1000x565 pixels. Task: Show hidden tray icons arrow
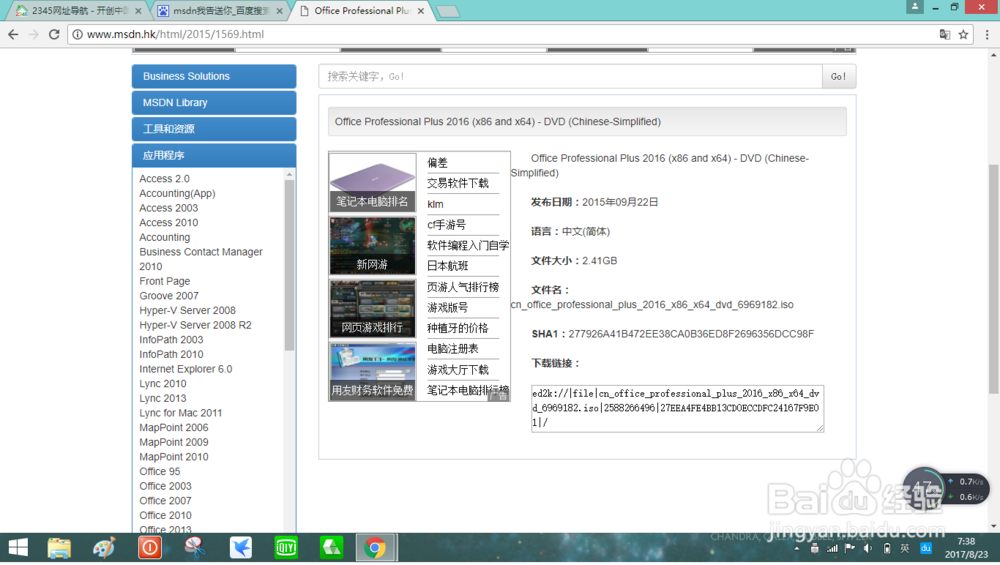[x=797, y=548]
